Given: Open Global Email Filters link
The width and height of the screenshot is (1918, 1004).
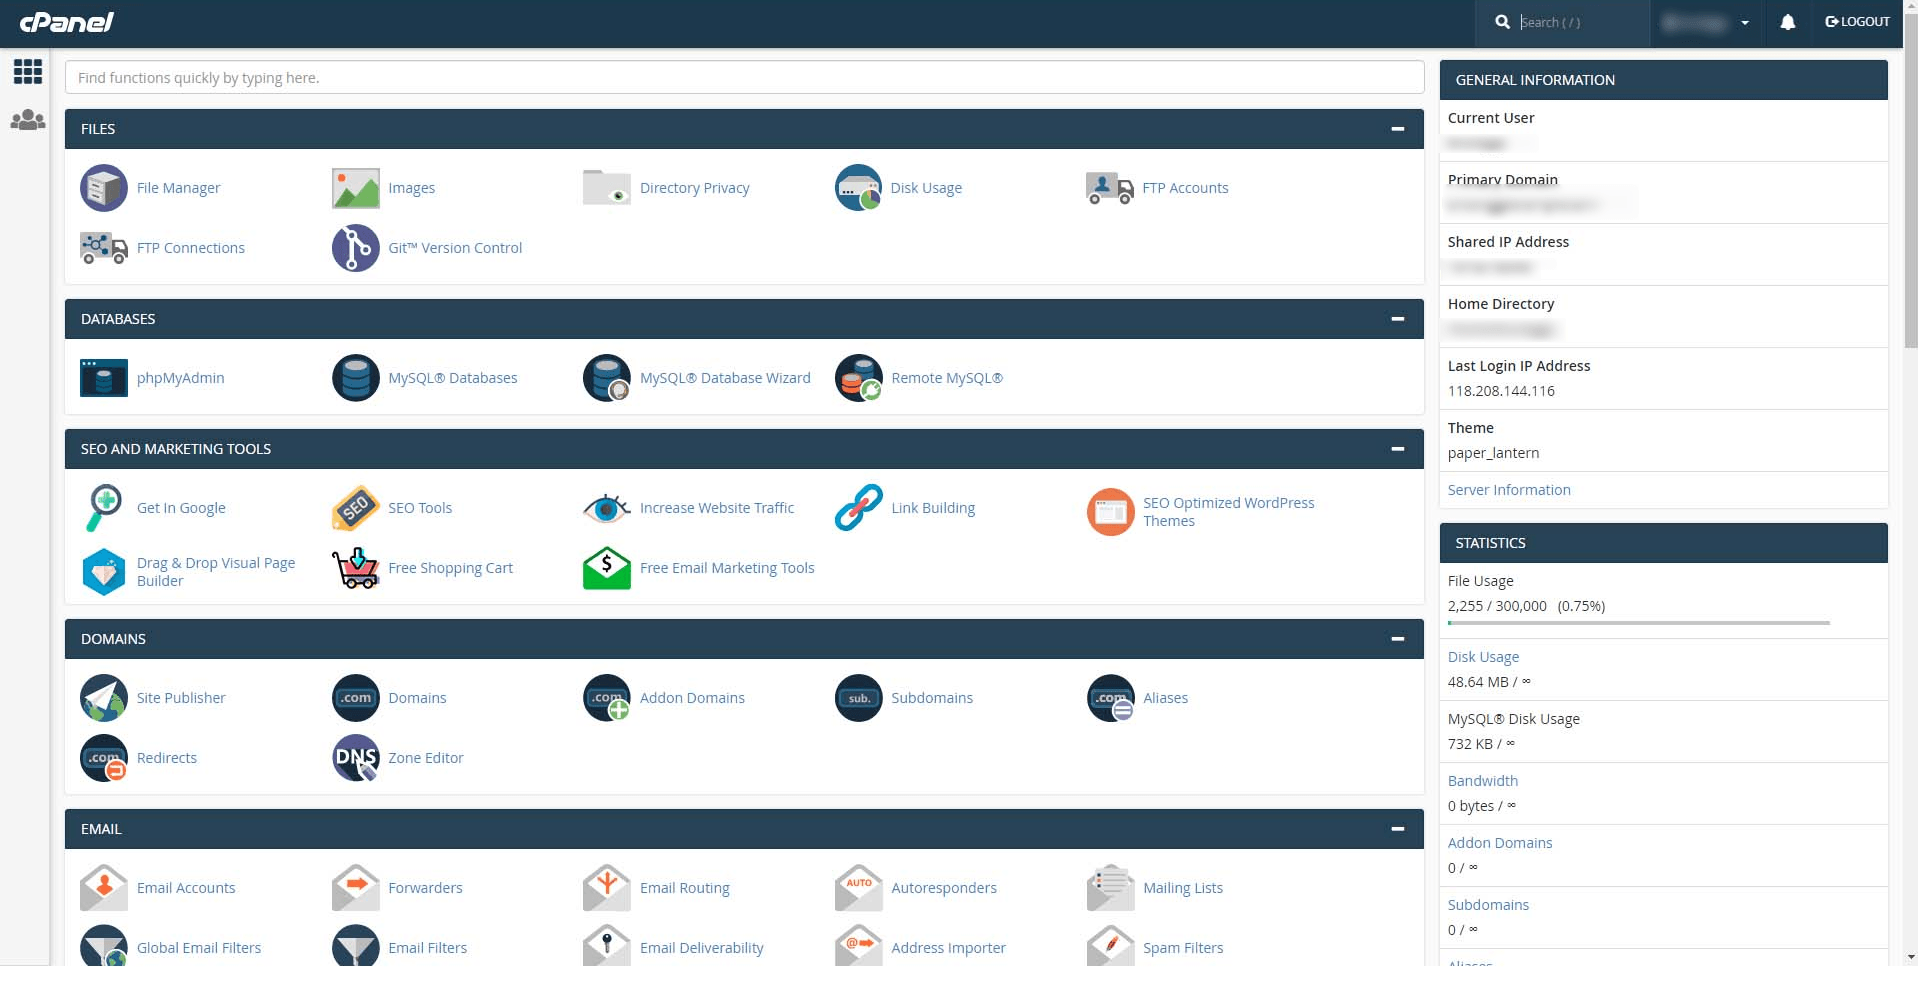Looking at the screenshot, I should click(199, 948).
